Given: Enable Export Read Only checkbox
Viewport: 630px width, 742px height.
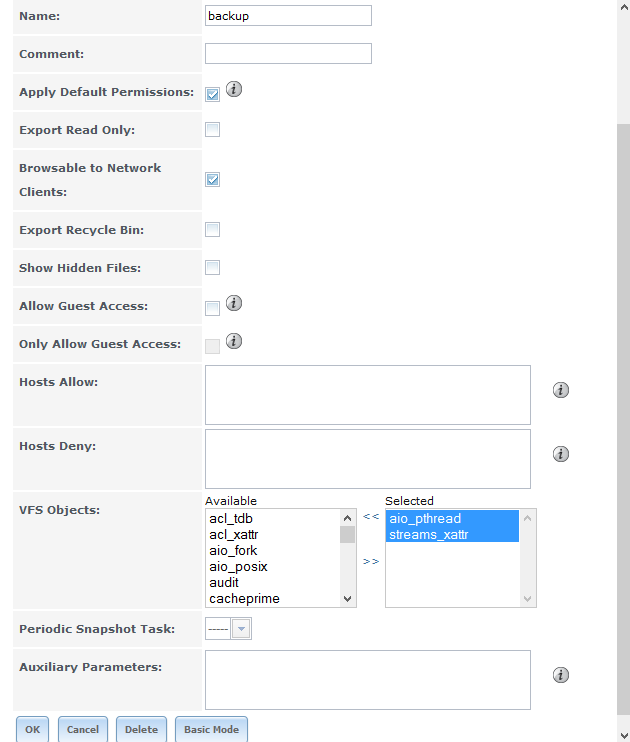Looking at the screenshot, I should coord(213,130).
